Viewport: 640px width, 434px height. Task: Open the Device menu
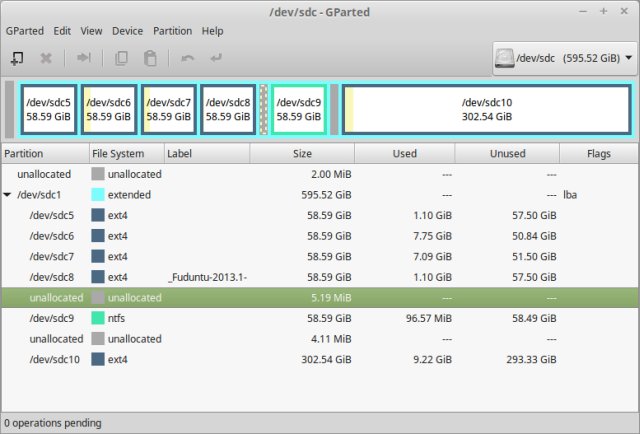tap(127, 31)
